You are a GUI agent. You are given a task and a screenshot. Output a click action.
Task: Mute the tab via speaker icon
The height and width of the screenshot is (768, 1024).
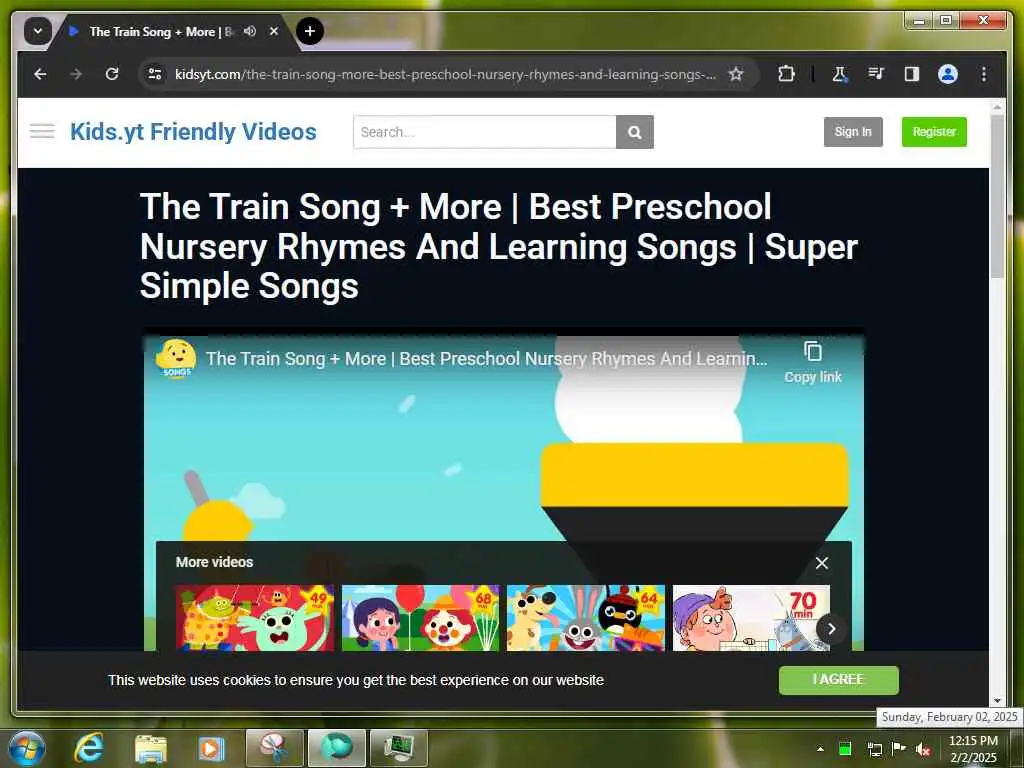249,31
